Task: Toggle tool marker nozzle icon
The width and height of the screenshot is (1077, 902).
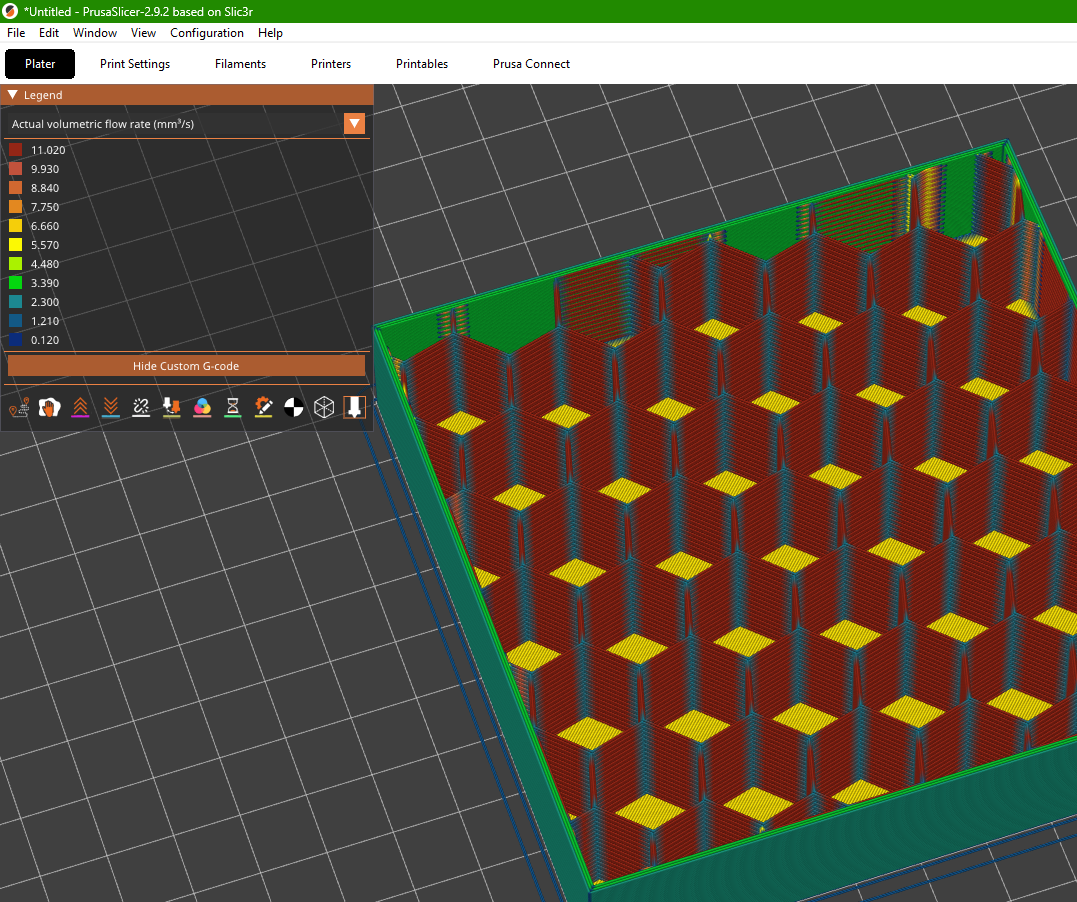Action: [x=354, y=407]
